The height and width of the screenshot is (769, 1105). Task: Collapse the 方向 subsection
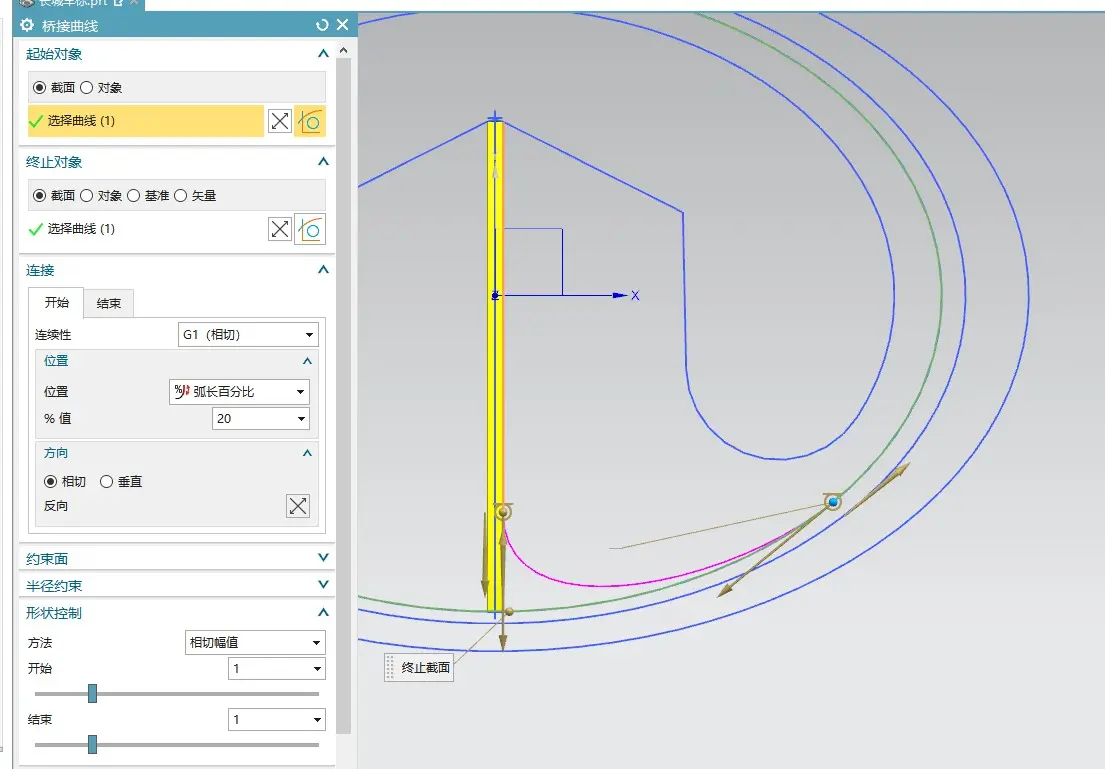[307, 453]
